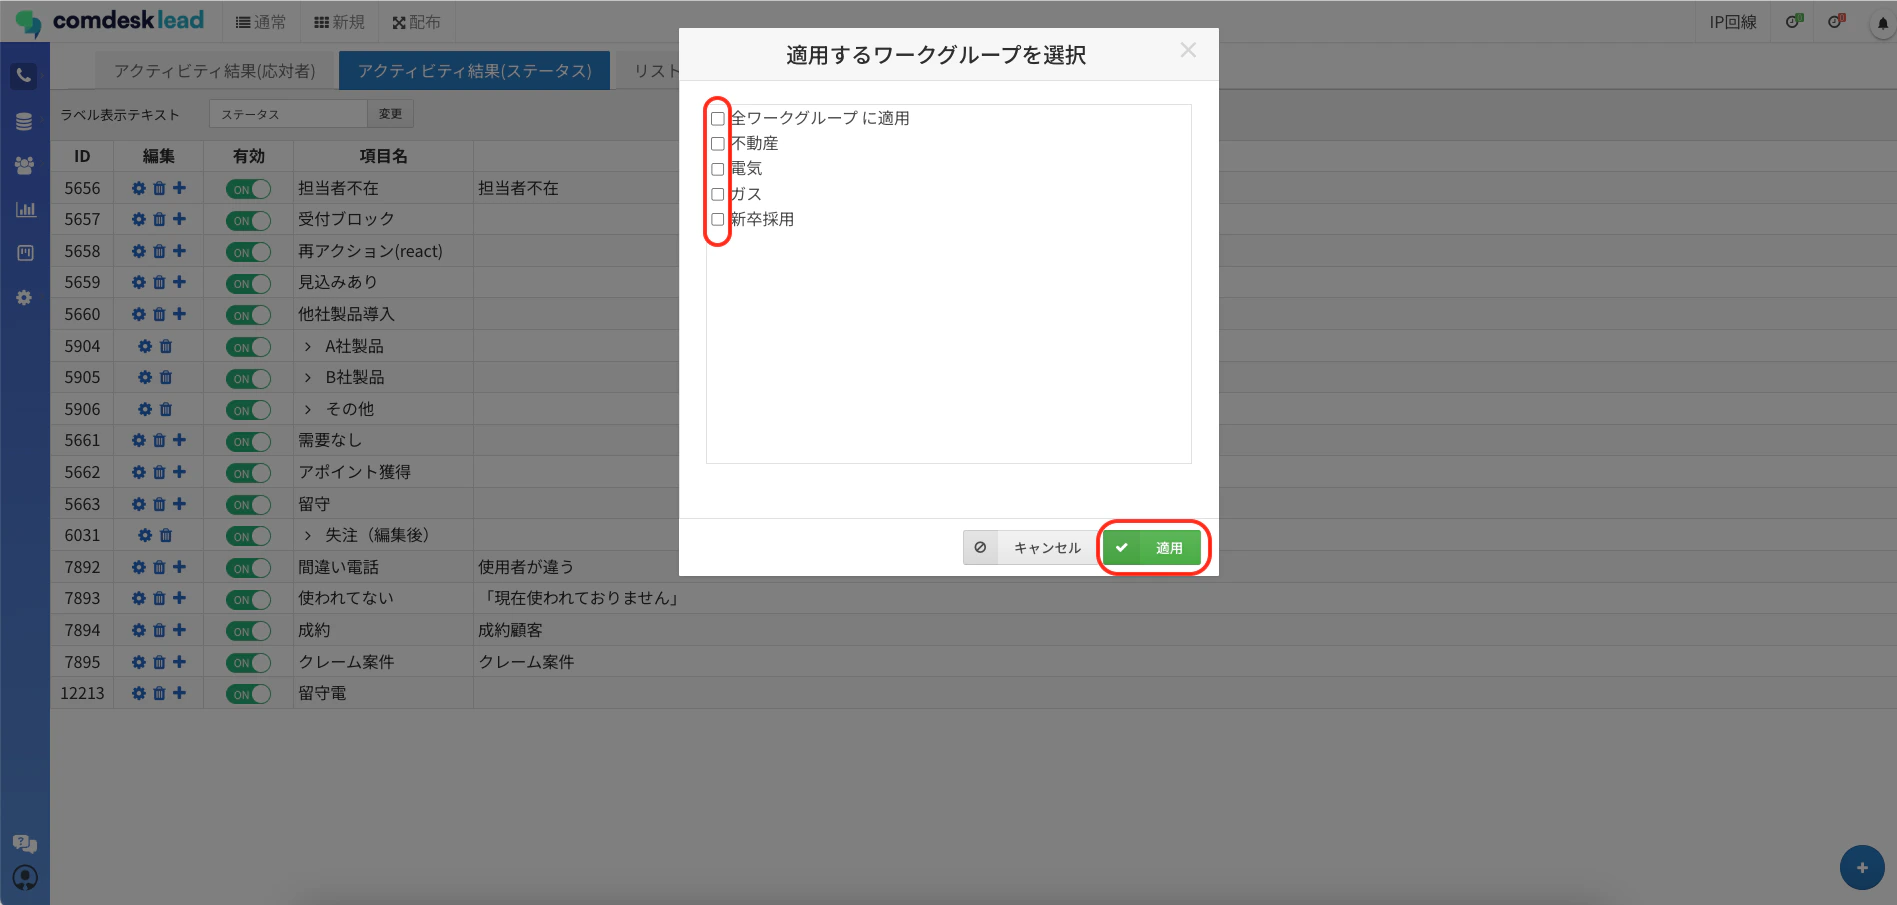Click edit gear icon for row 5656
Image resolution: width=1897 pixels, height=905 pixels.
click(139, 188)
